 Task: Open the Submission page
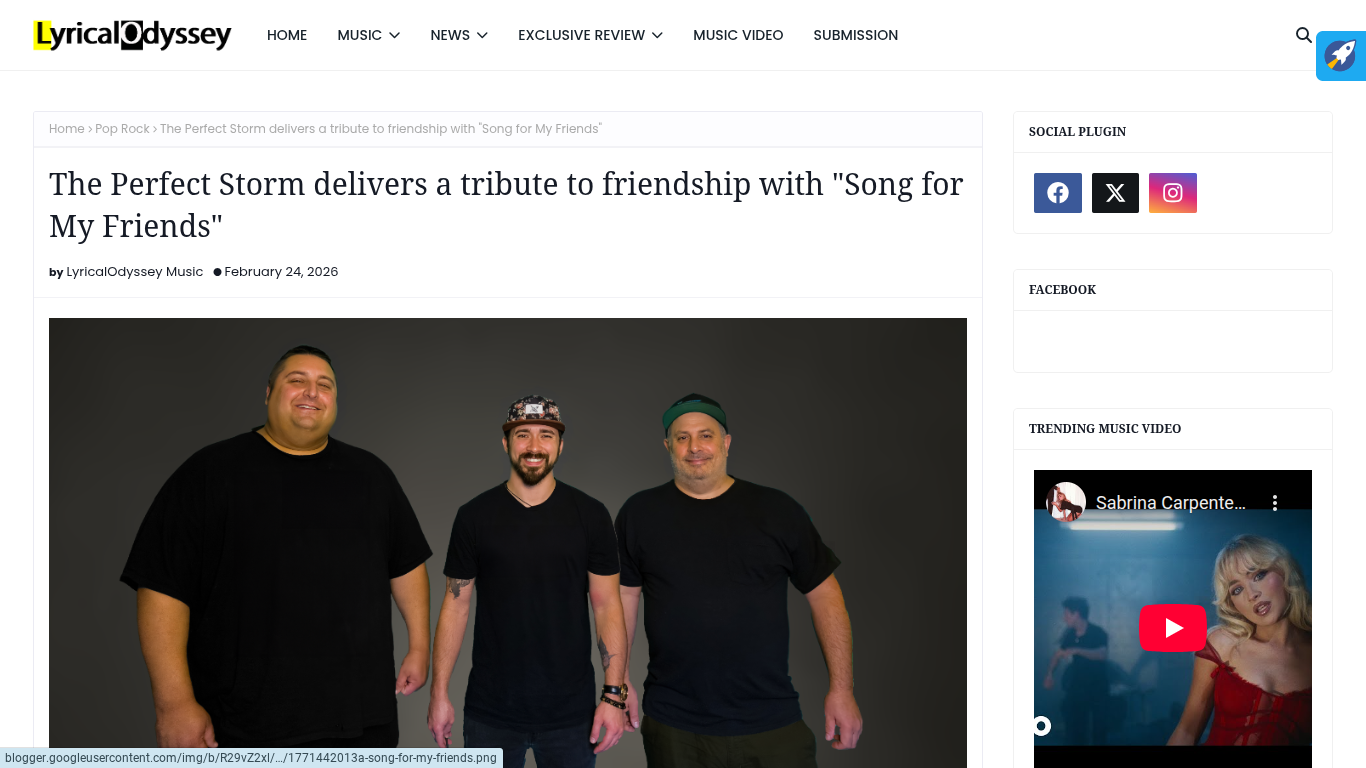click(x=855, y=35)
